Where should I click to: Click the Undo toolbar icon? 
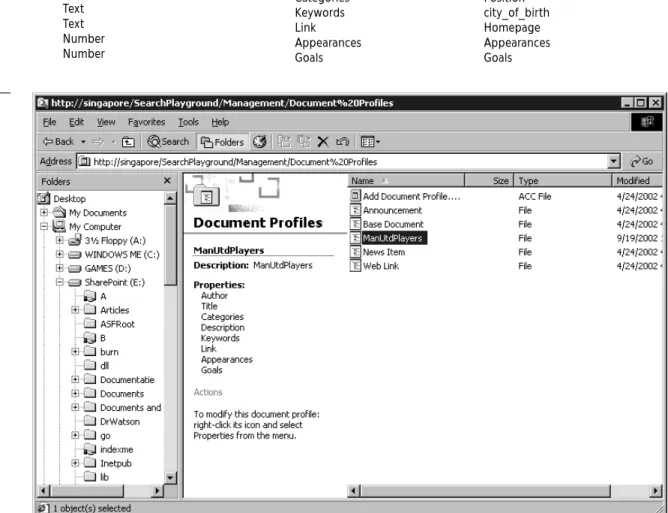tap(343, 142)
